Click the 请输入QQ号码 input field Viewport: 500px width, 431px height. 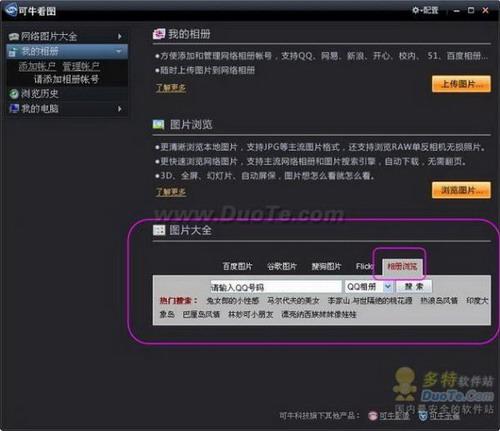tap(276, 287)
